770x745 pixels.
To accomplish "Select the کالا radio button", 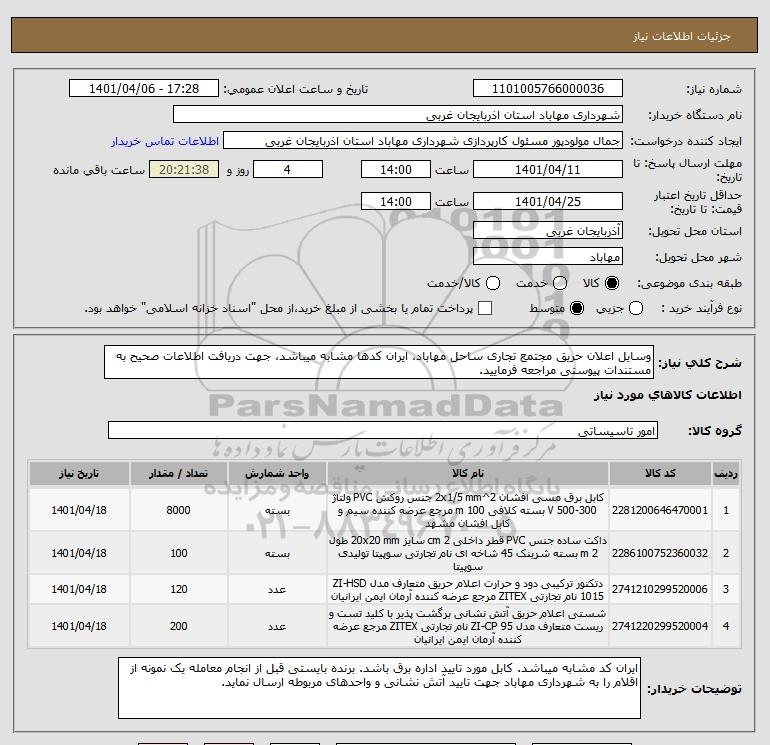I will click(612, 283).
